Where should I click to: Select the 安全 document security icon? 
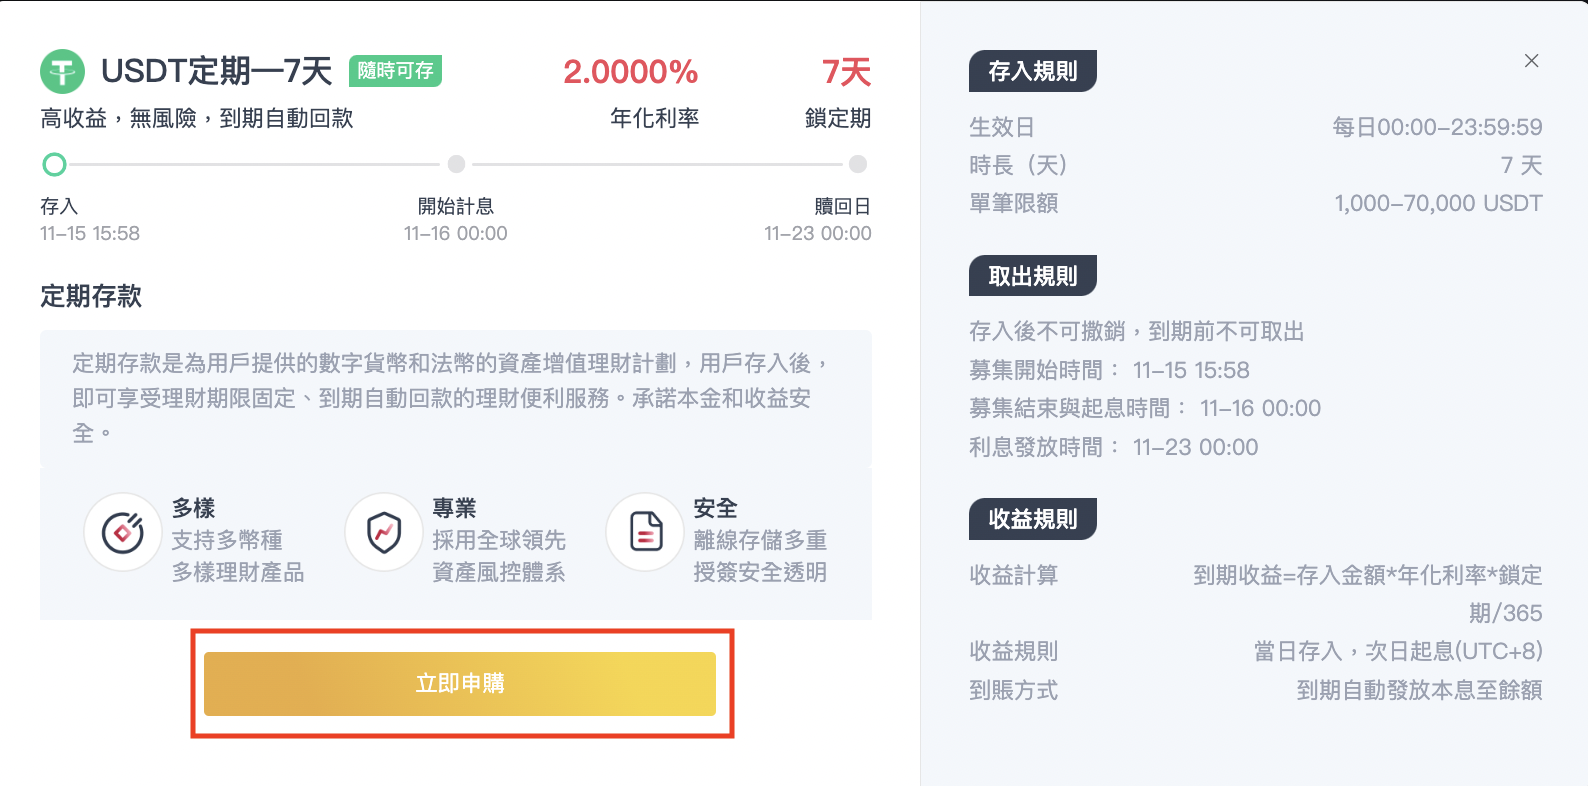click(x=645, y=533)
